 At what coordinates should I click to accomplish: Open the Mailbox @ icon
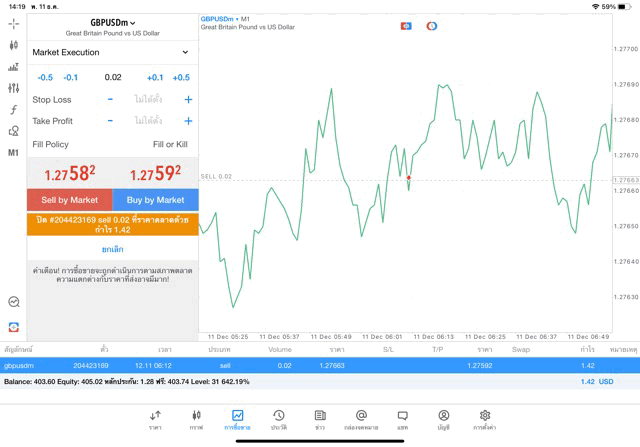(x=361, y=419)
